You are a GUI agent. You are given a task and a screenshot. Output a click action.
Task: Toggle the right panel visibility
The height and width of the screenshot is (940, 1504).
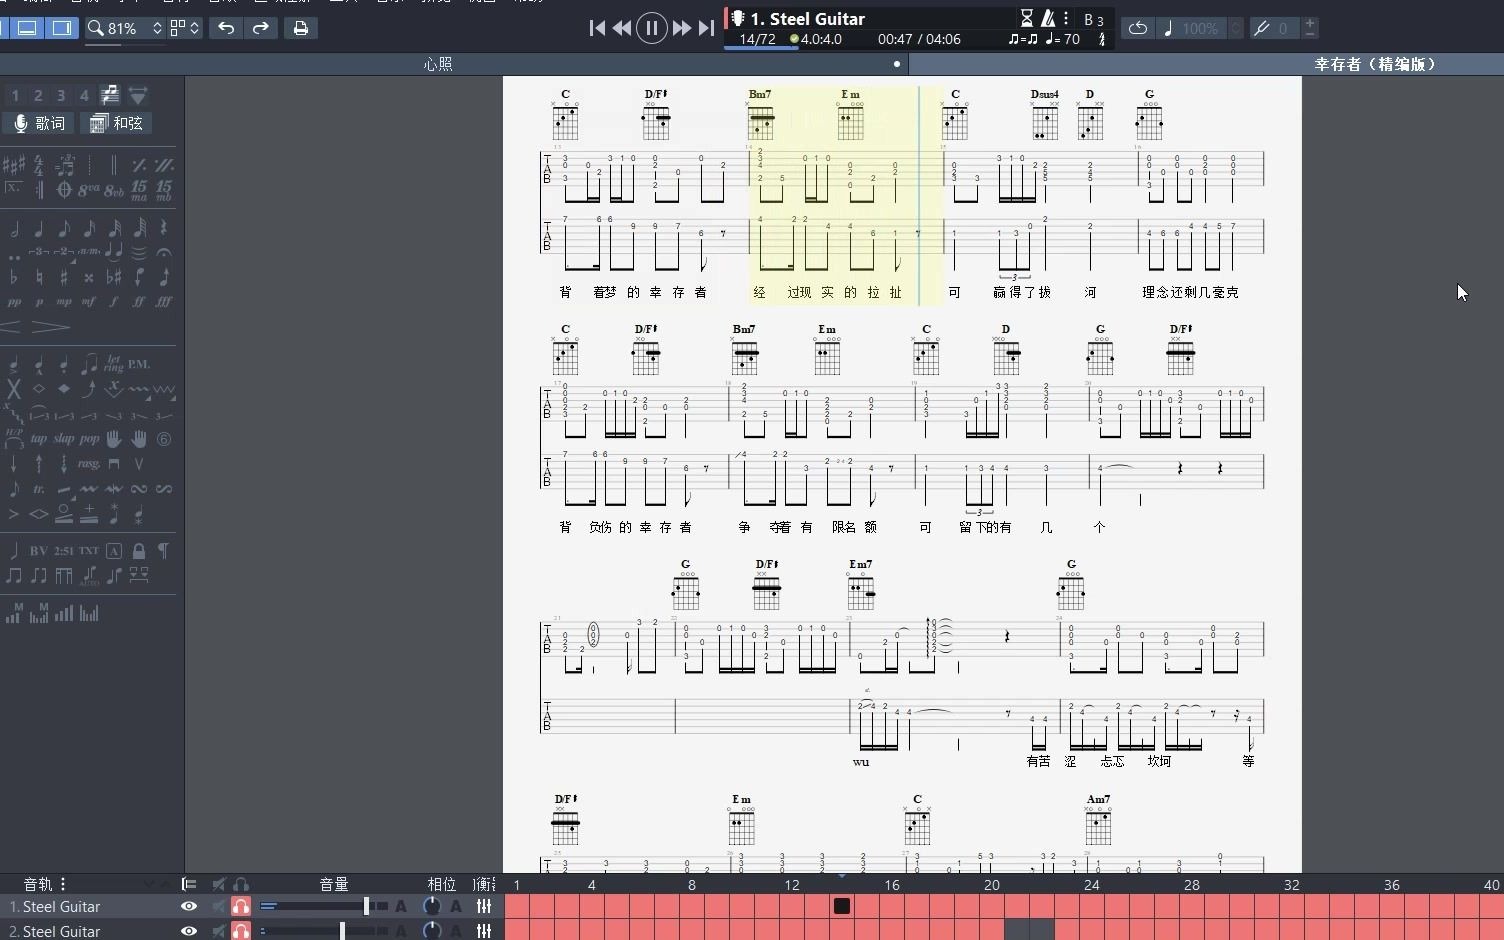click(62, 28)
